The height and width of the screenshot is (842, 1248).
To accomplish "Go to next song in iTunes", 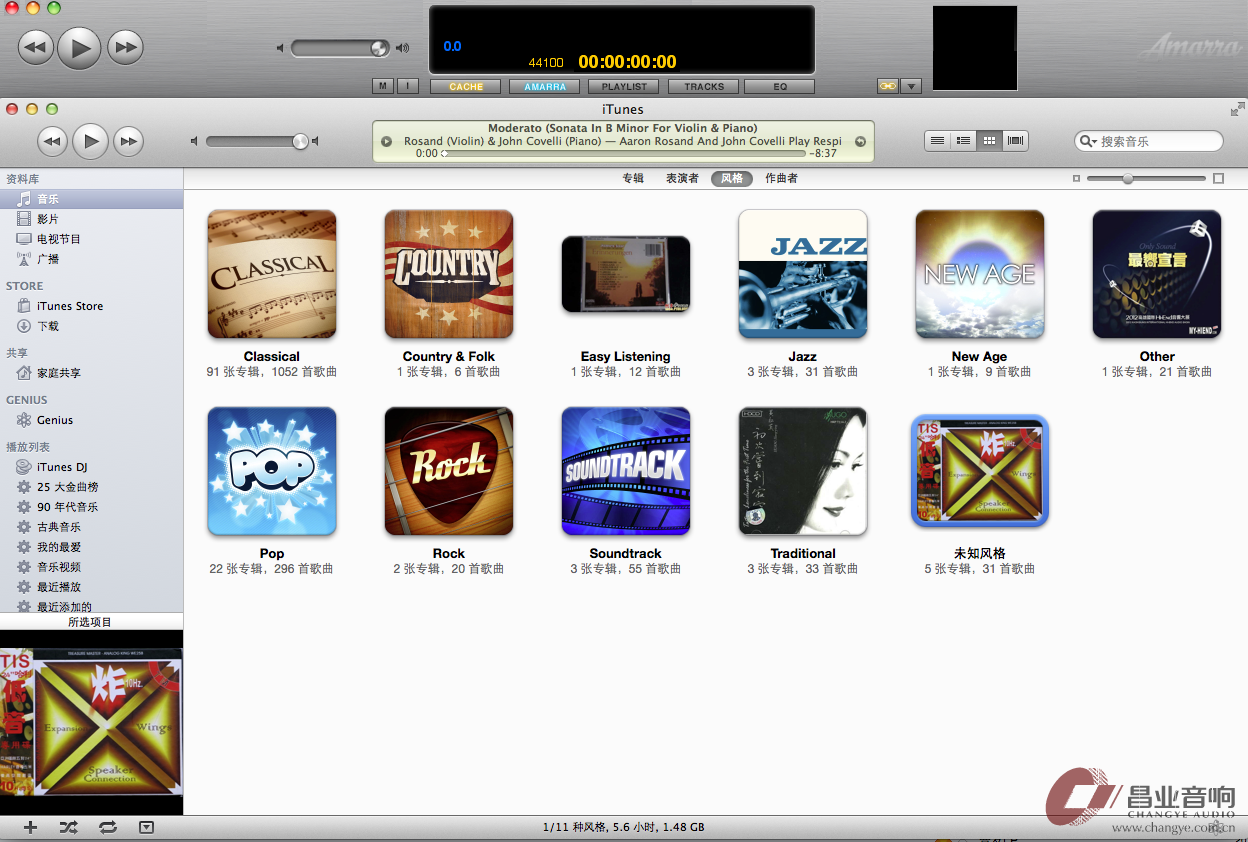I will (x=128, y=141).
